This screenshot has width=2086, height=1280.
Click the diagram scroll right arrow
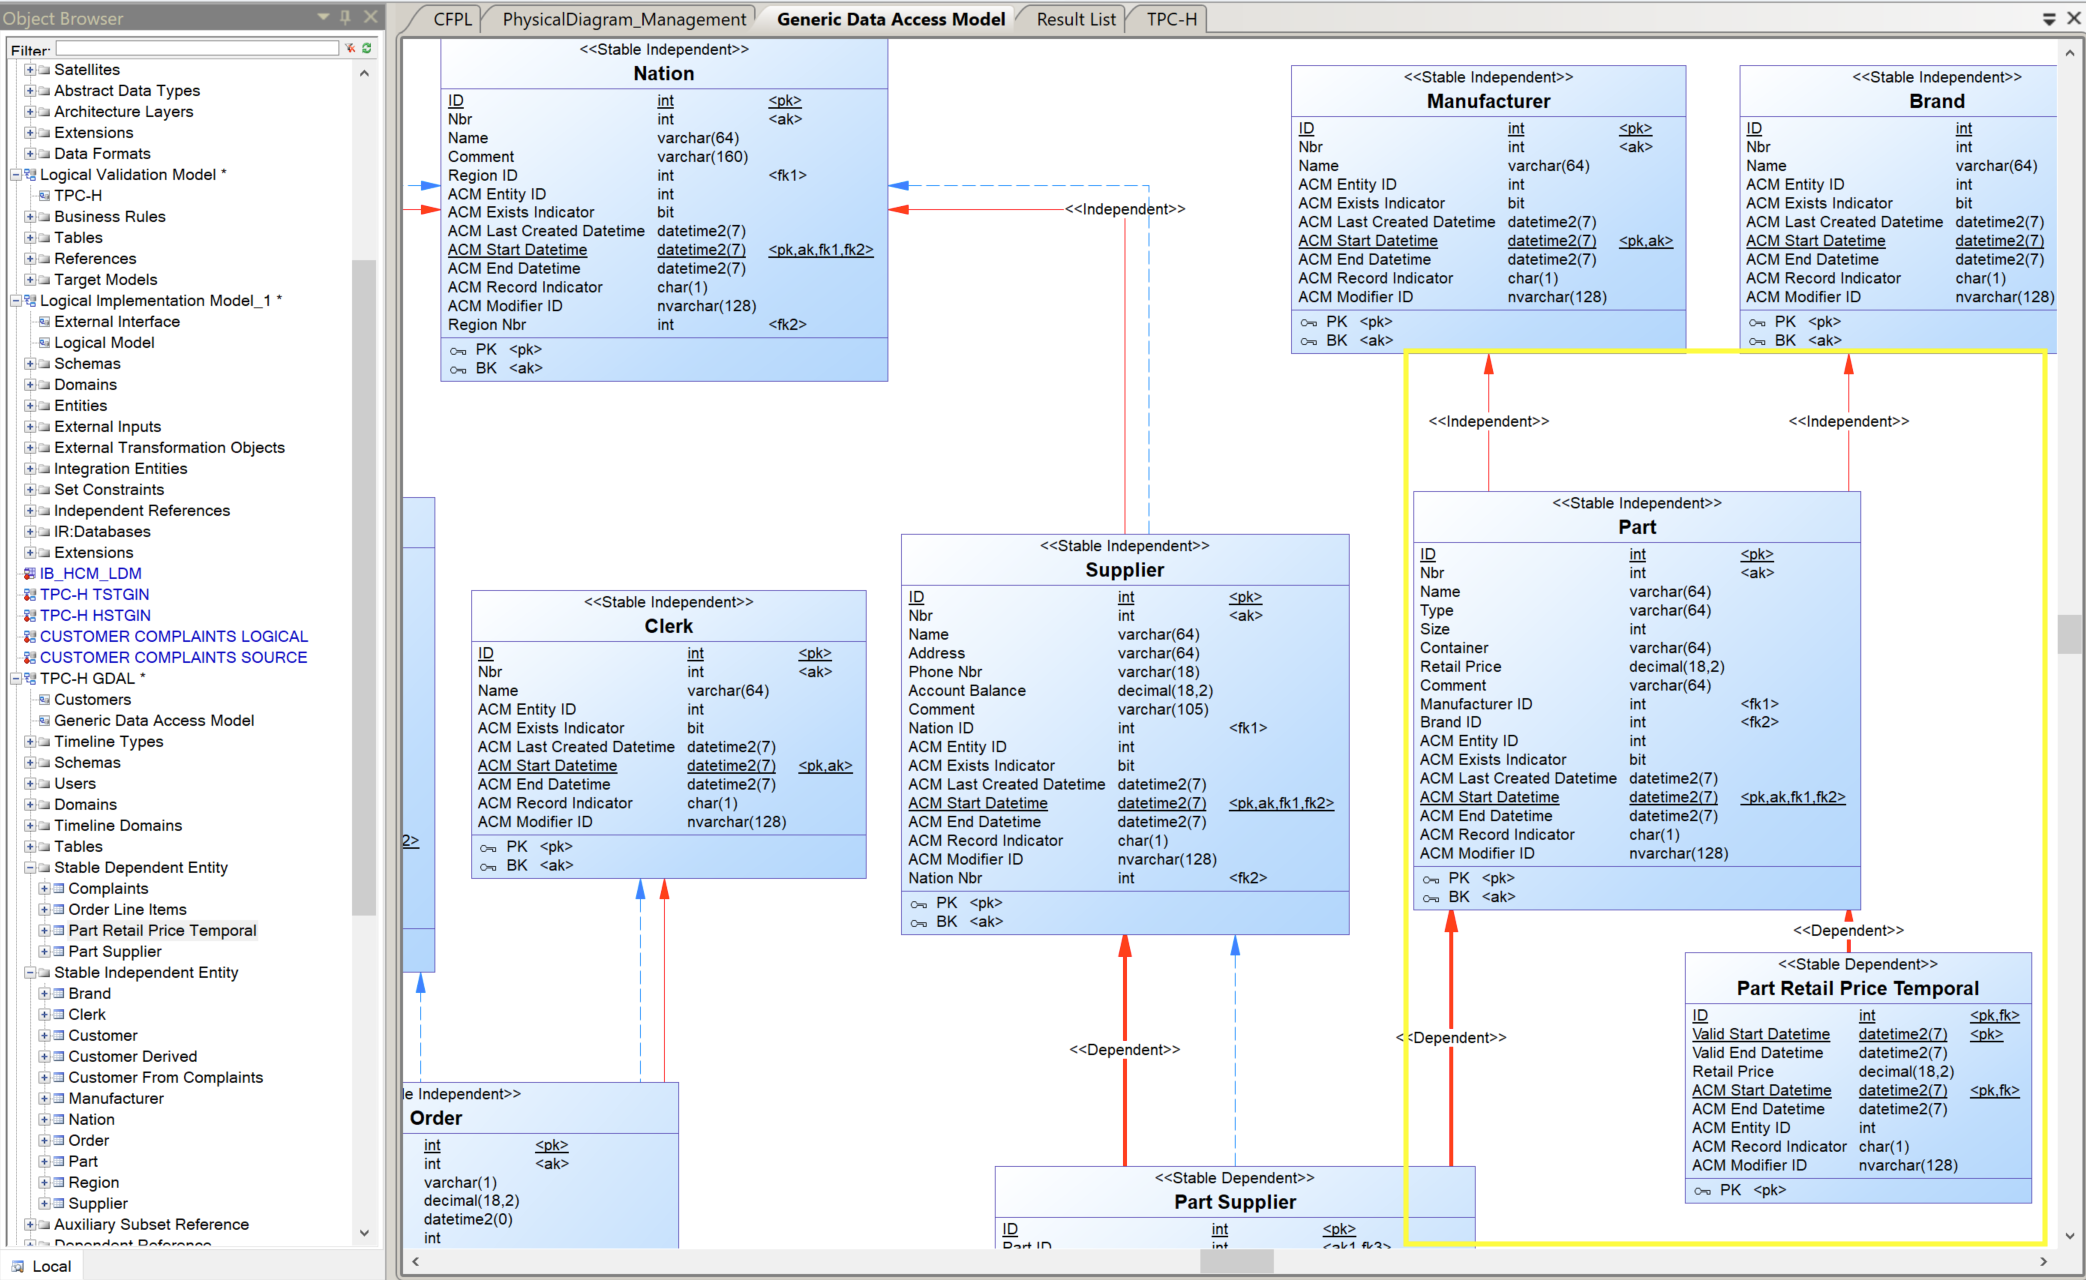2043,1262
